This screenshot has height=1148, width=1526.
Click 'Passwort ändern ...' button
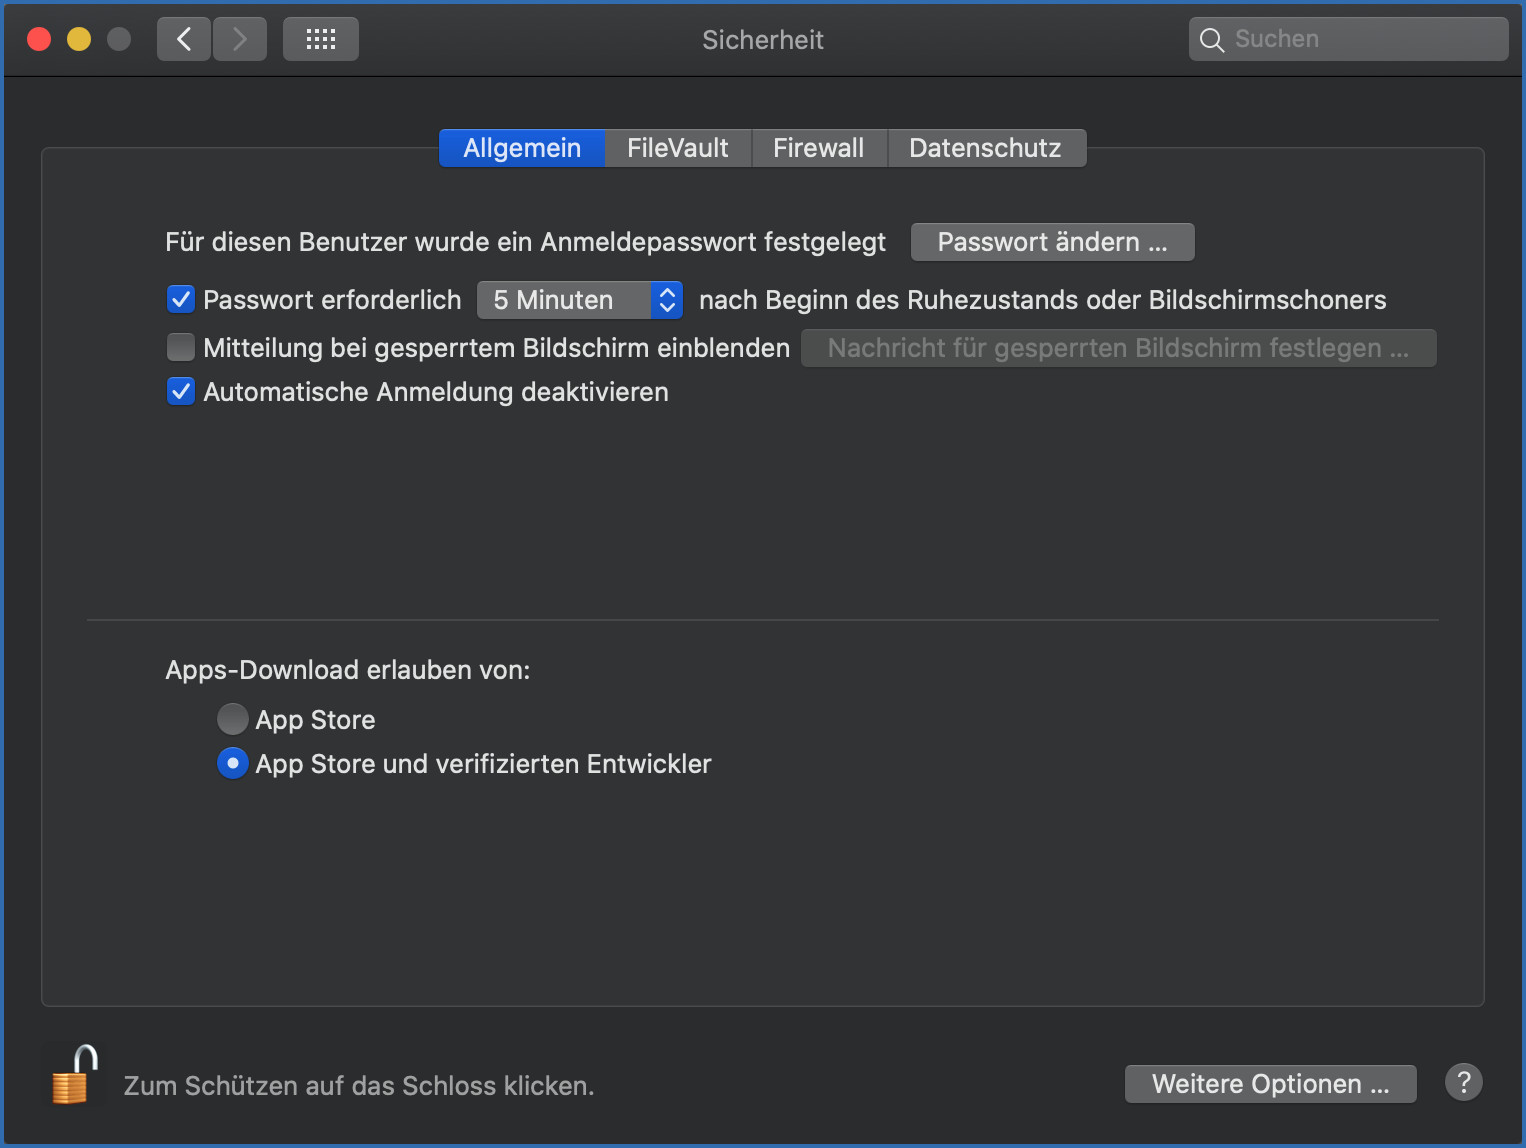point(1051,241)
